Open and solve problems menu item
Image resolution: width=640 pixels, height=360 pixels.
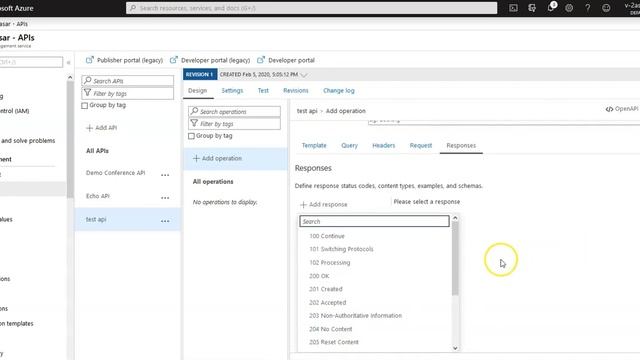pyautogui.click(x=28, y=140)
